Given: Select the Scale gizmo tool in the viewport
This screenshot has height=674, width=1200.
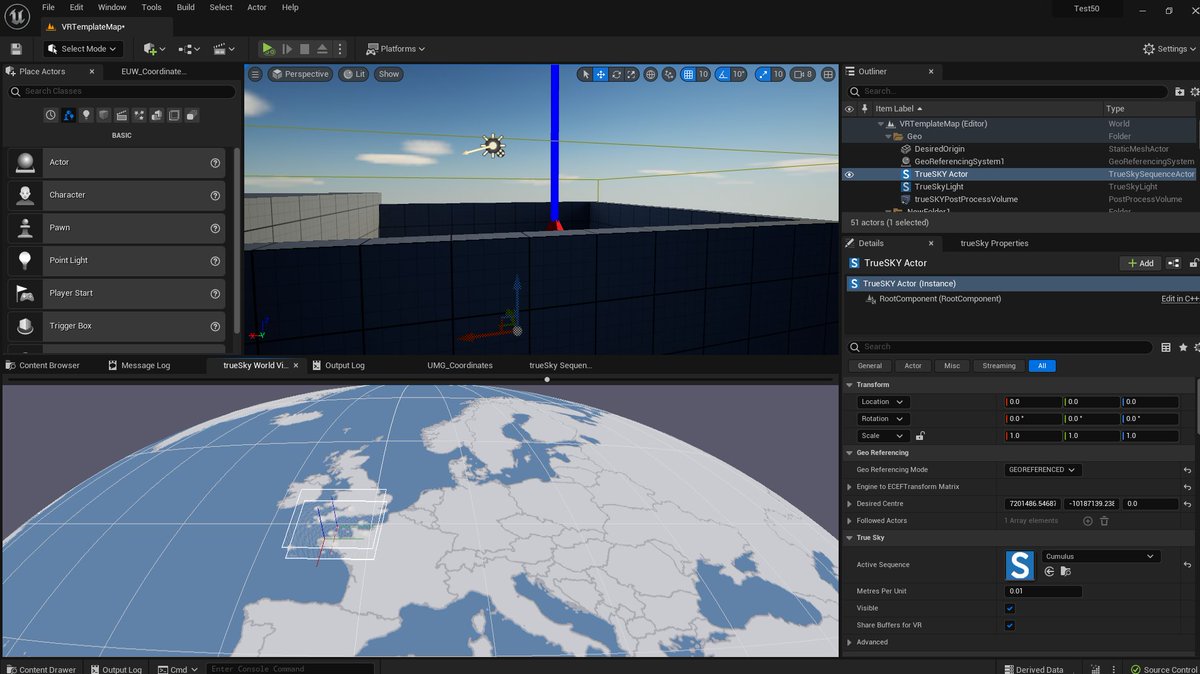Looking at the screenshot, I should click(x=632, y=74).
